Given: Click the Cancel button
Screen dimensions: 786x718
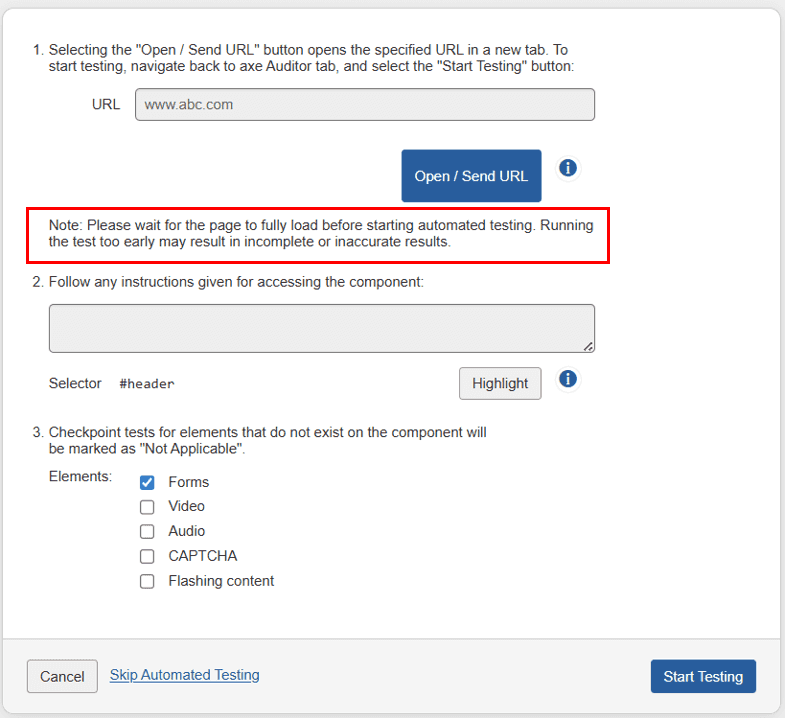Looking at the screenshot, I should click(x=62, y=677).
